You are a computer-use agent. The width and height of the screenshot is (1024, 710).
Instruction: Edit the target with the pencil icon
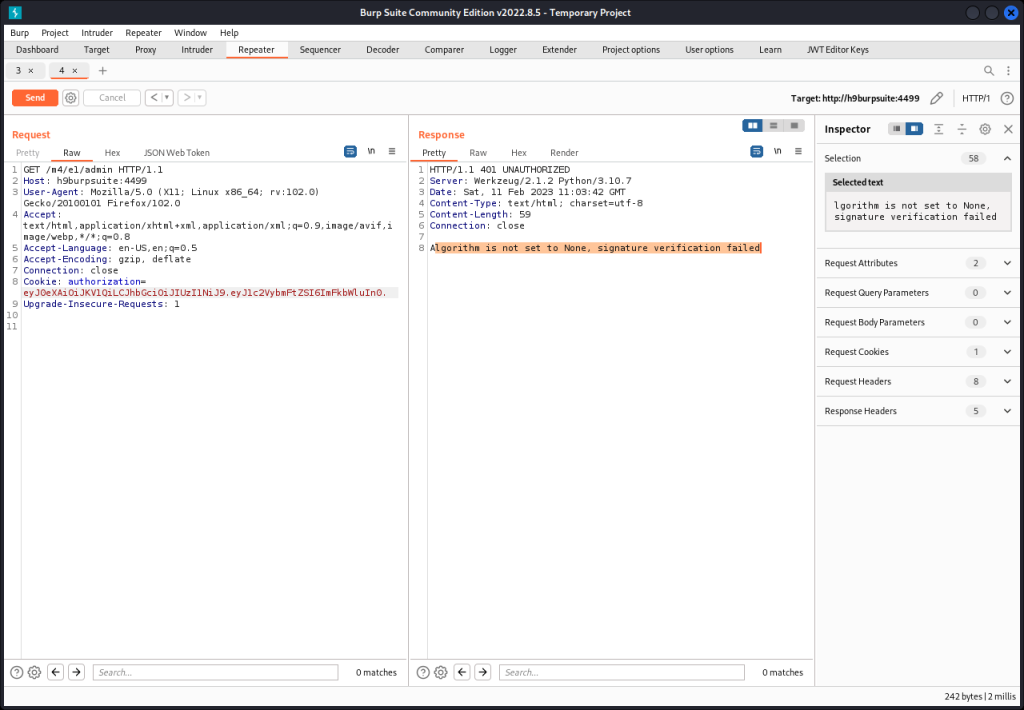coord(936,99)
